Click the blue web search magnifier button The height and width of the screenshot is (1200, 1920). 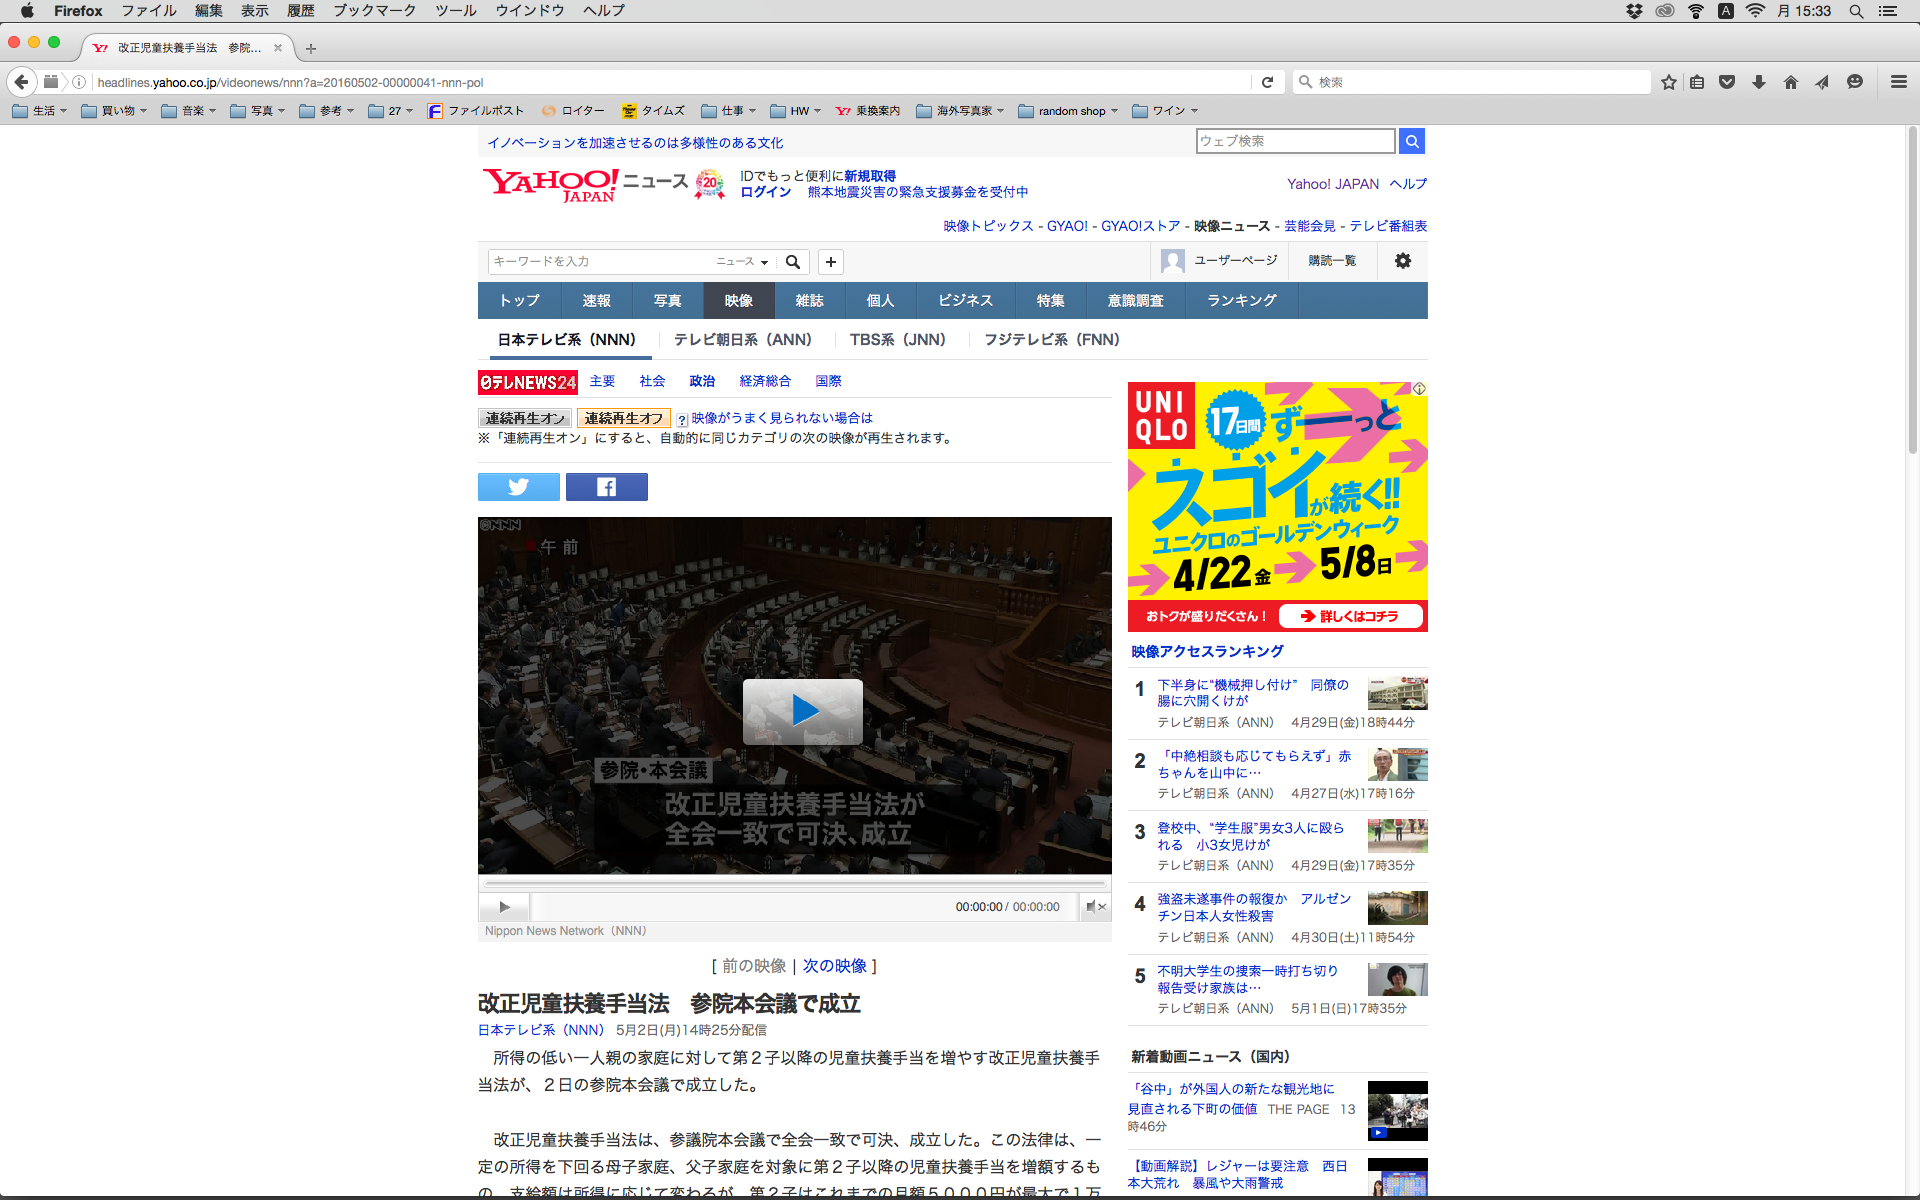coord(1411,141)
